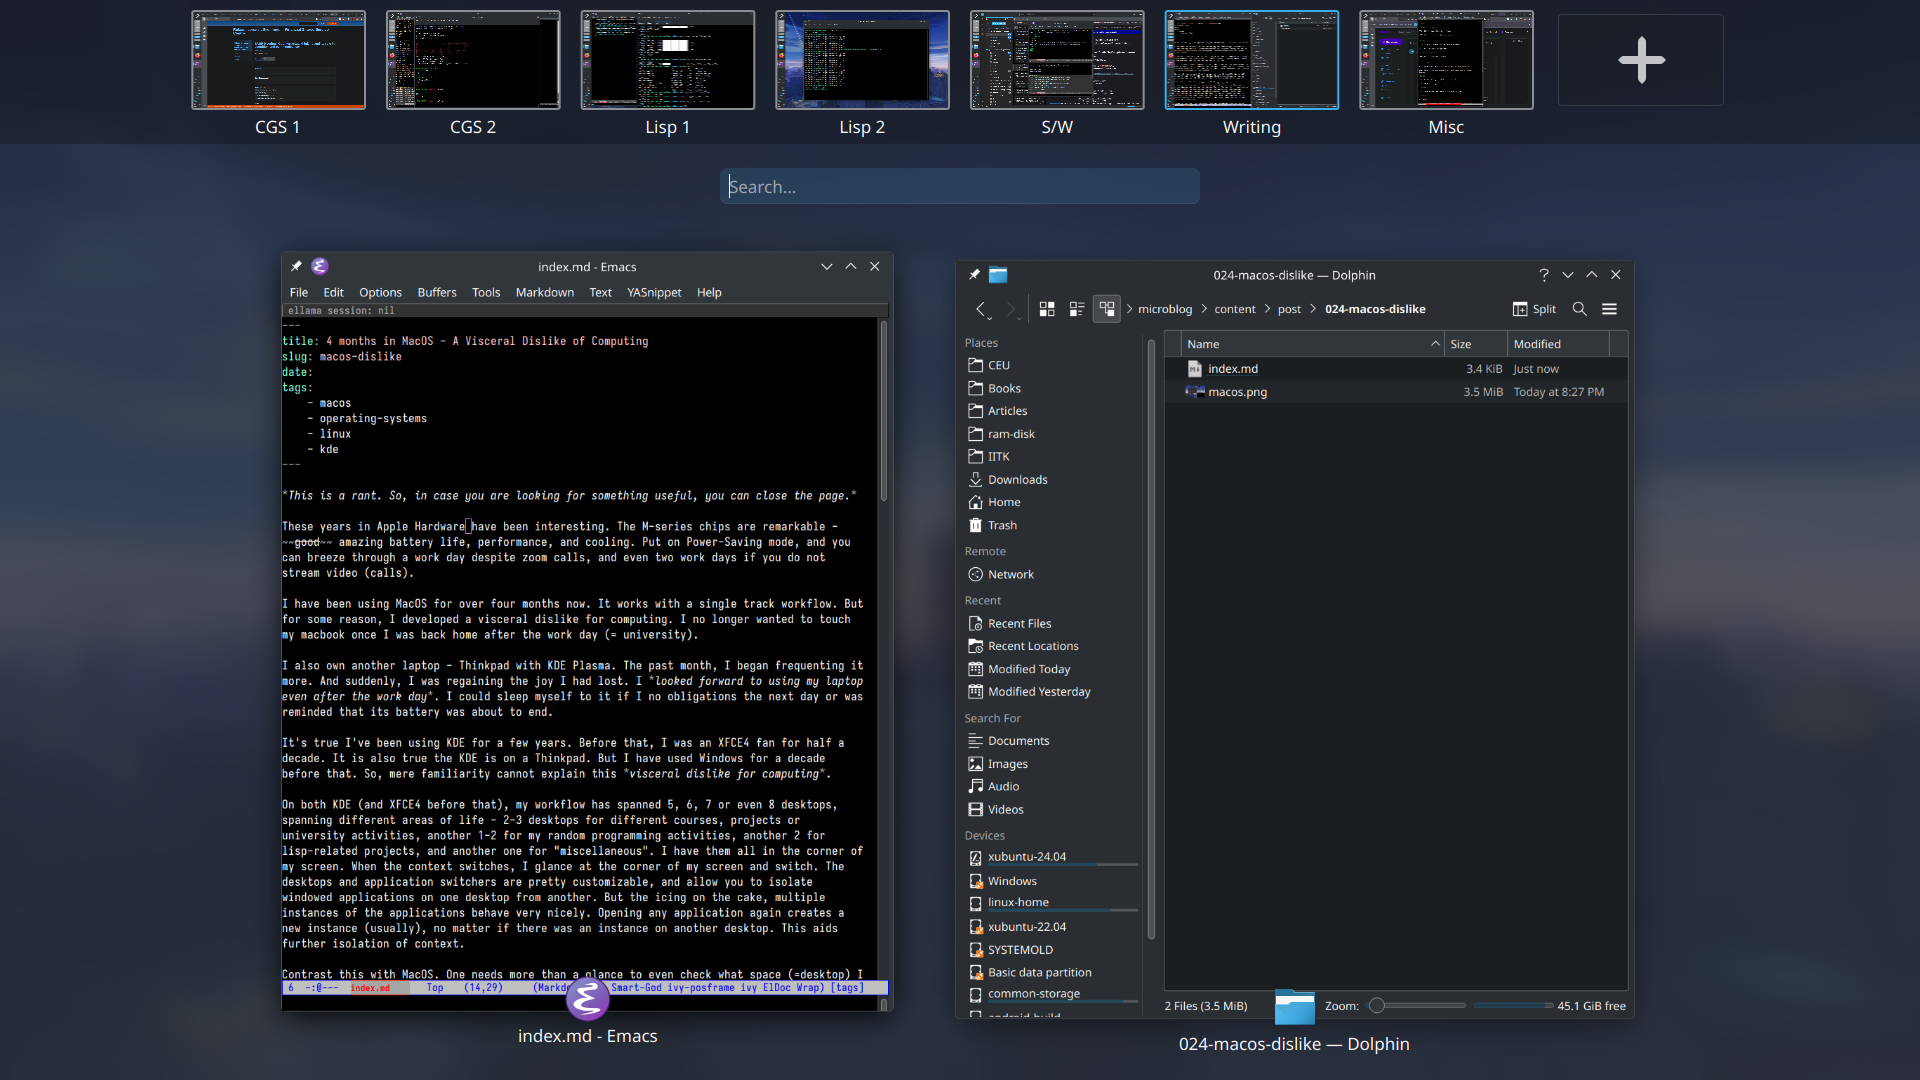The image size is (1920, 1080).
Task: Click content in the Dolphin breadcrumb path
Action: point(1235,309)
